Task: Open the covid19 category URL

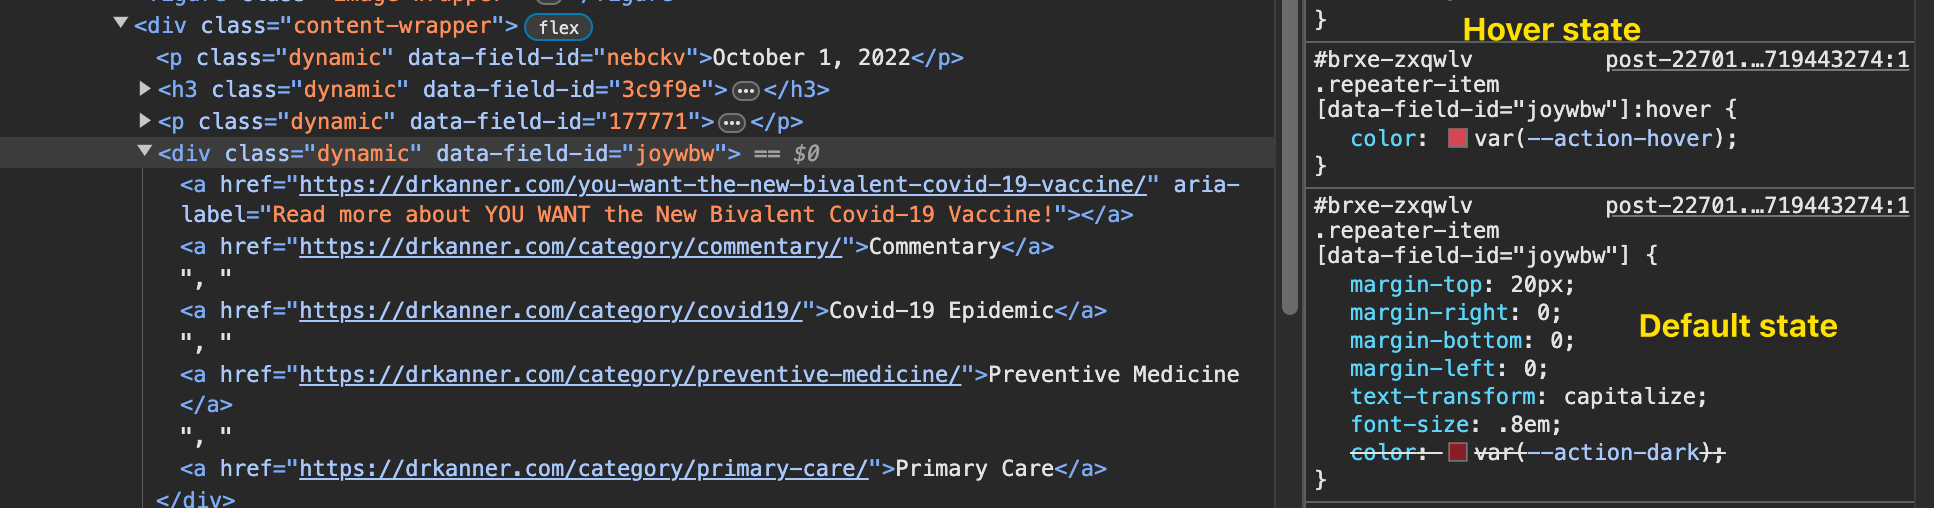Action: [x=551, y=311]
